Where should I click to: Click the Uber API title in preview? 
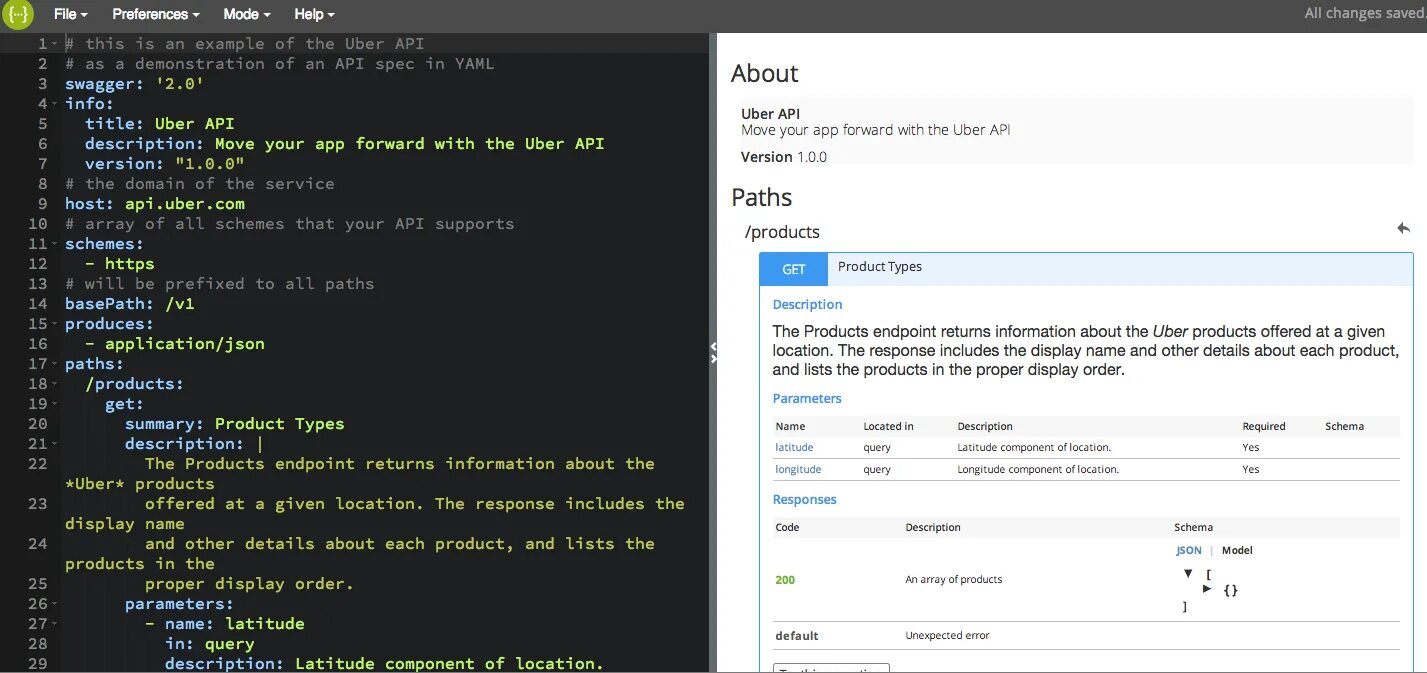click(770, 114)
